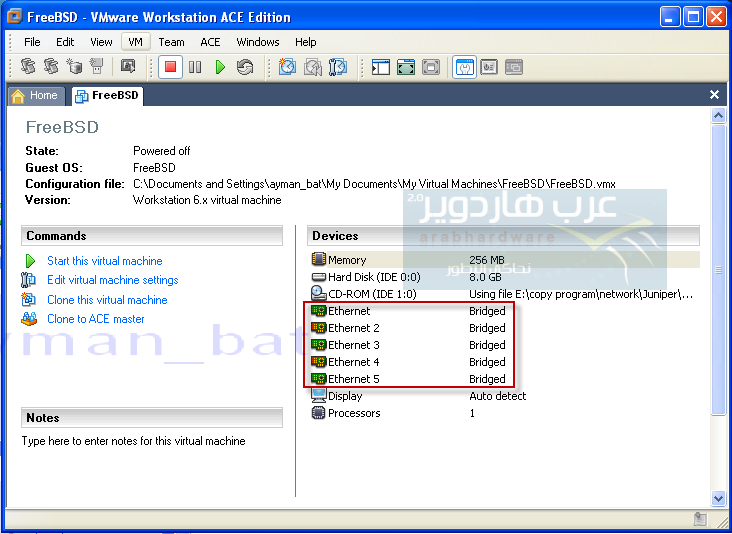Click the Display monitor device icon
This screenshot has height=534, width=732.
318,395
